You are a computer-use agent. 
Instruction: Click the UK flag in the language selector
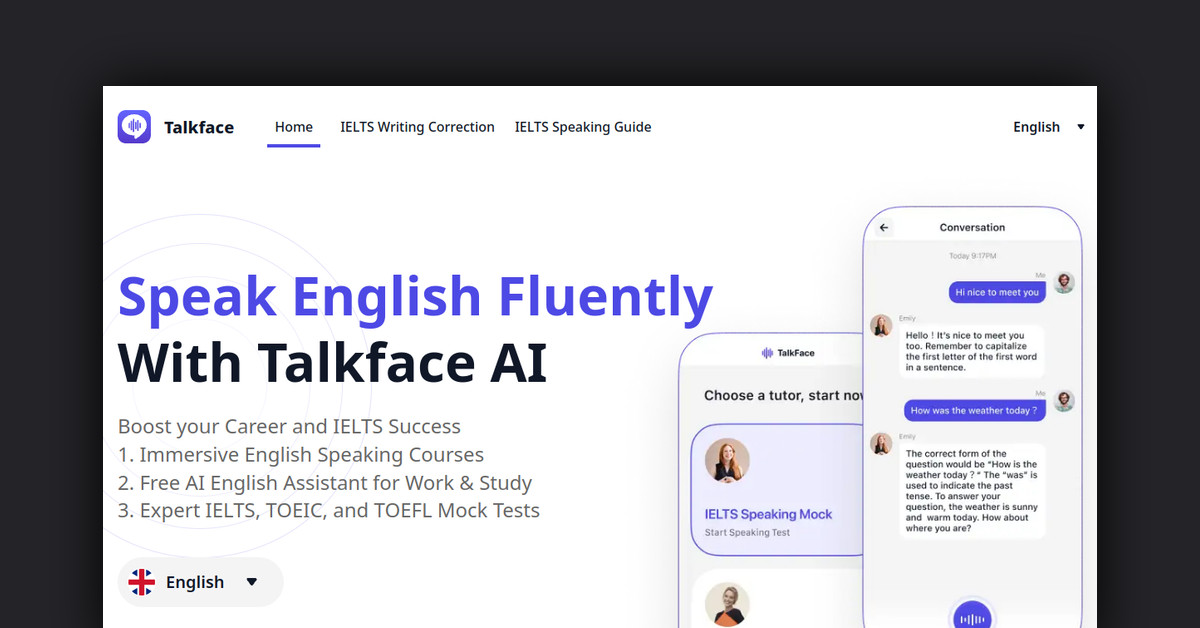(143, 581)
